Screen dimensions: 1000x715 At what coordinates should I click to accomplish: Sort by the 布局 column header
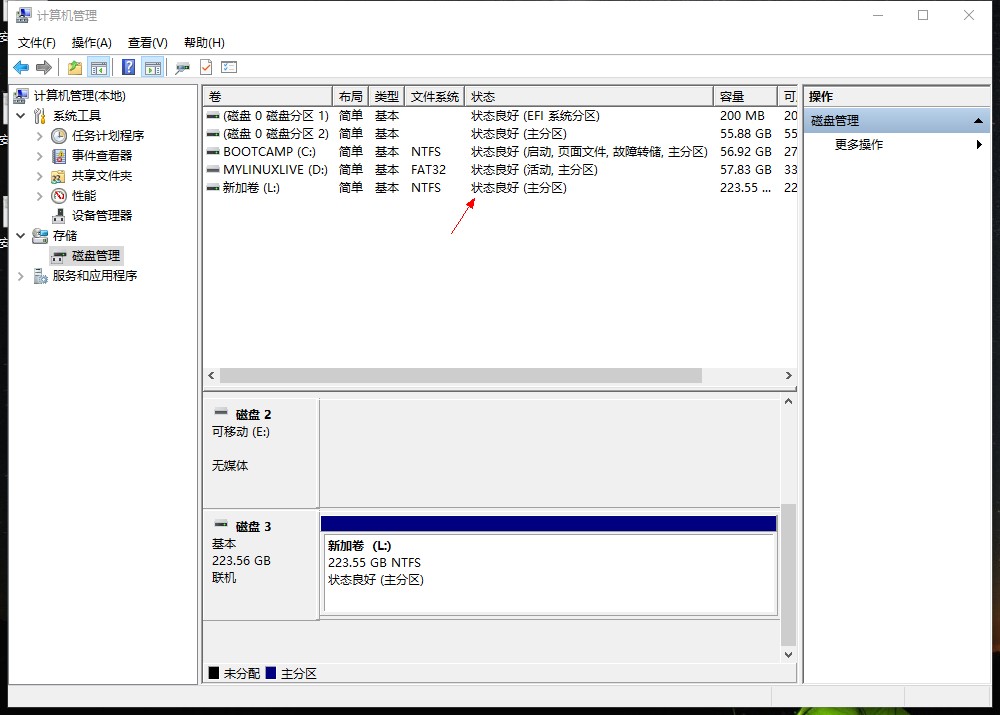[351, 96]
